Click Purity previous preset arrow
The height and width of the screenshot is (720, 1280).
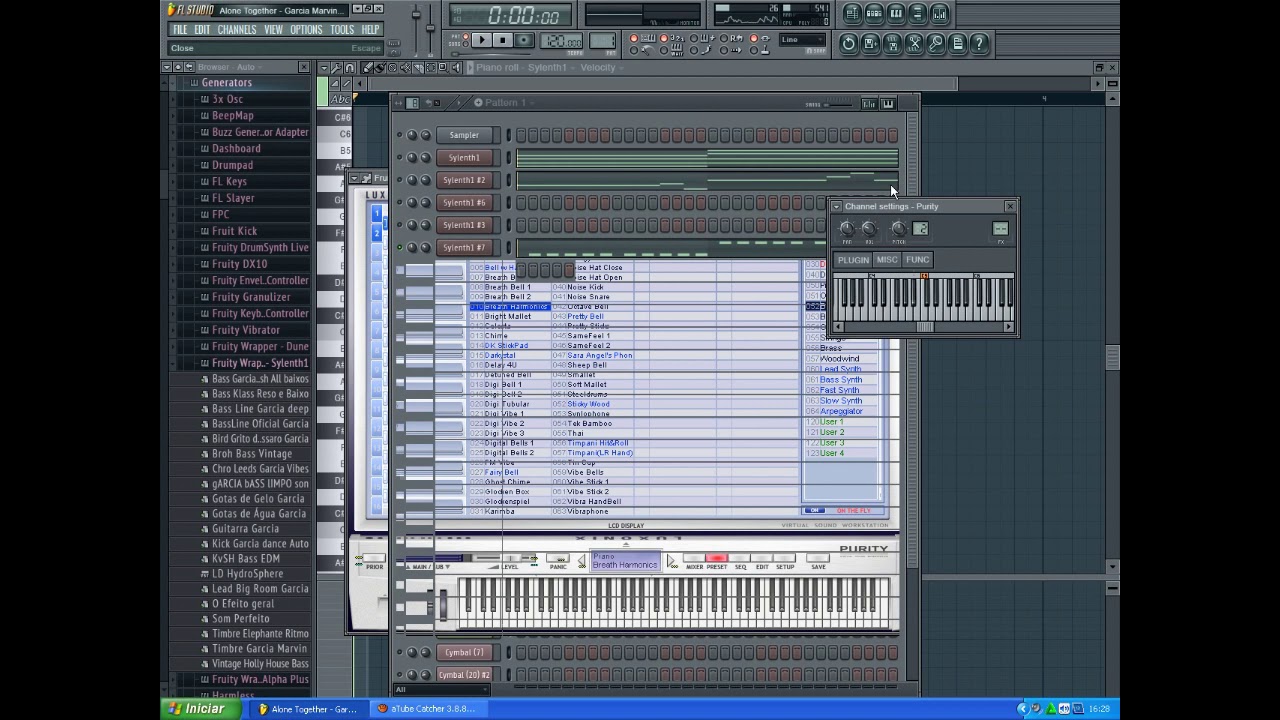pos(581,563)
